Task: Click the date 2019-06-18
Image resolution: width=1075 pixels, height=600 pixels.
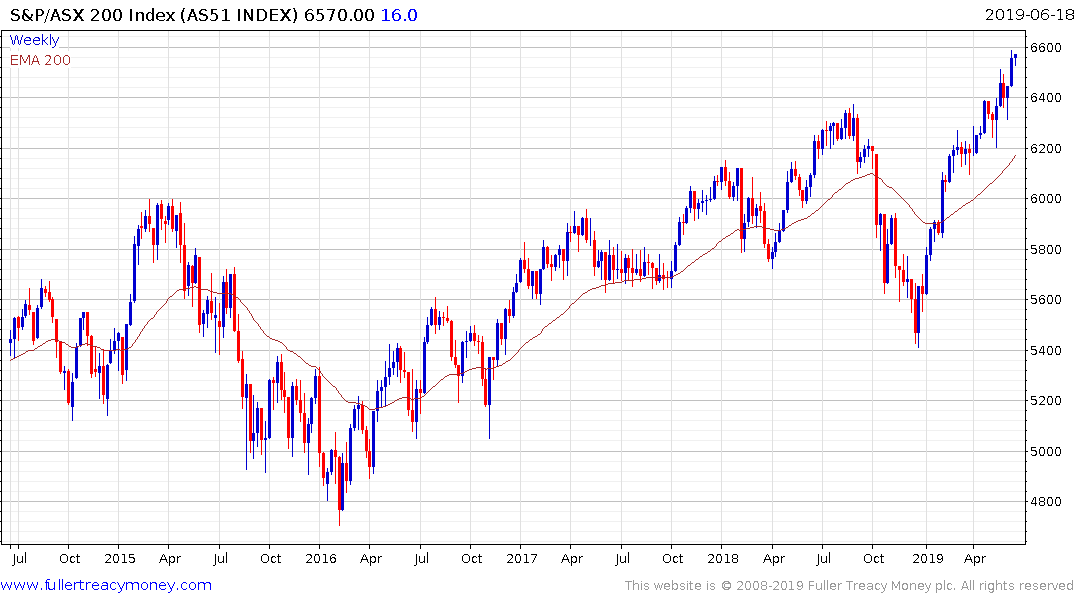Action: tap(1028, 14)
